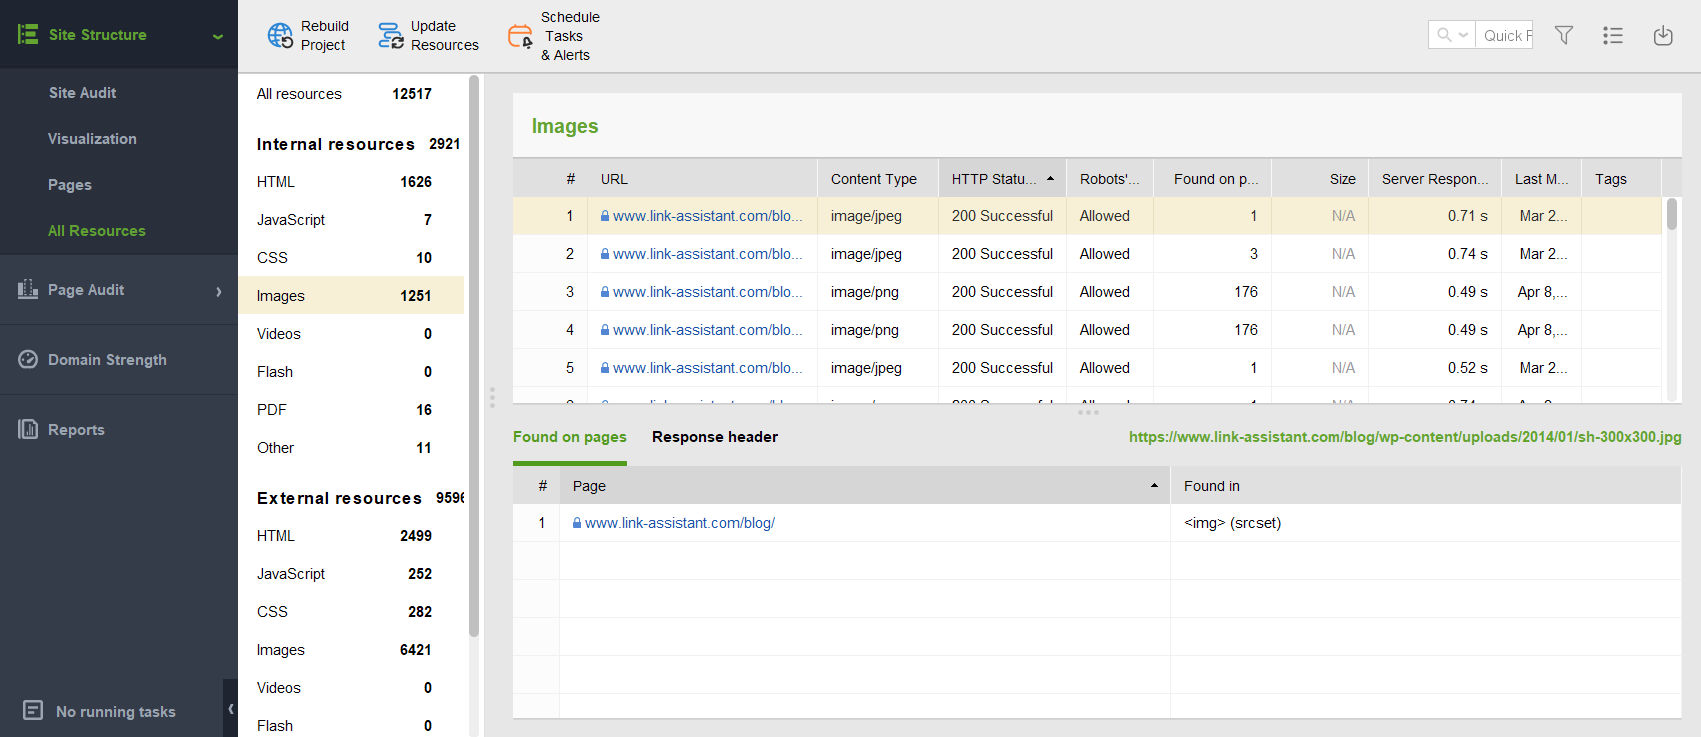
Task: Click the URL column header
Action: pos(702,179)
